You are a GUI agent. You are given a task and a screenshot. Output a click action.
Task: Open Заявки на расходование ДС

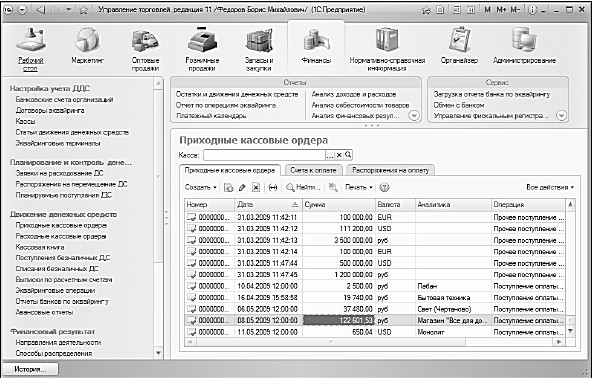pos(59,173)
